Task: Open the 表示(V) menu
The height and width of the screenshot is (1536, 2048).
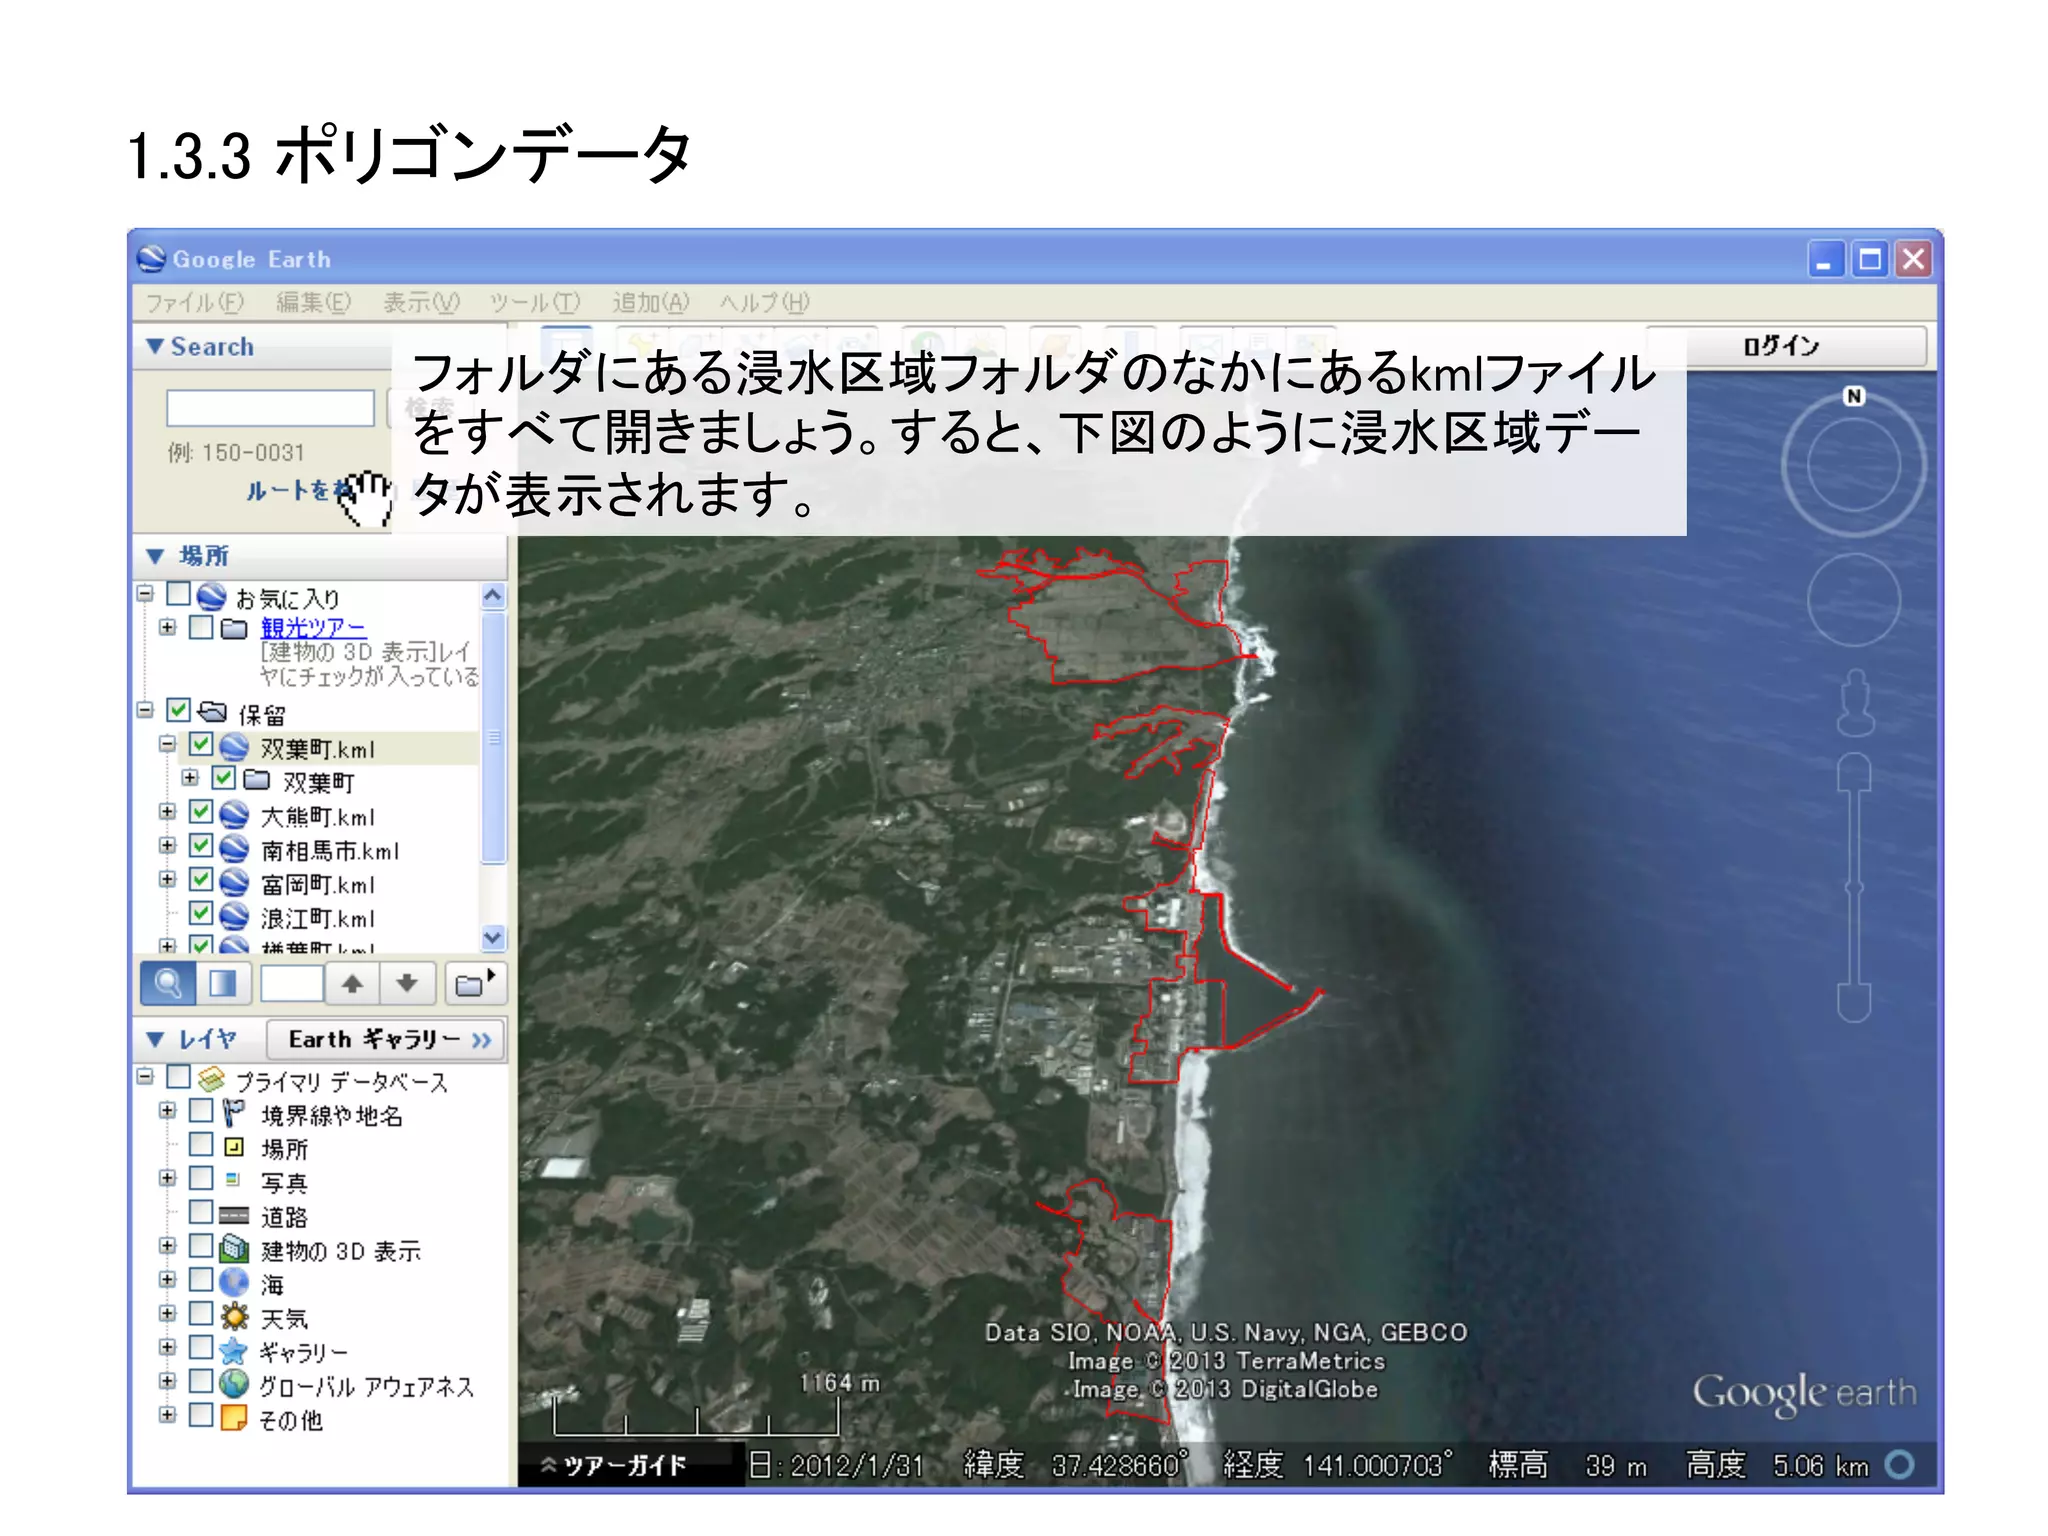Action: (422, 302)
